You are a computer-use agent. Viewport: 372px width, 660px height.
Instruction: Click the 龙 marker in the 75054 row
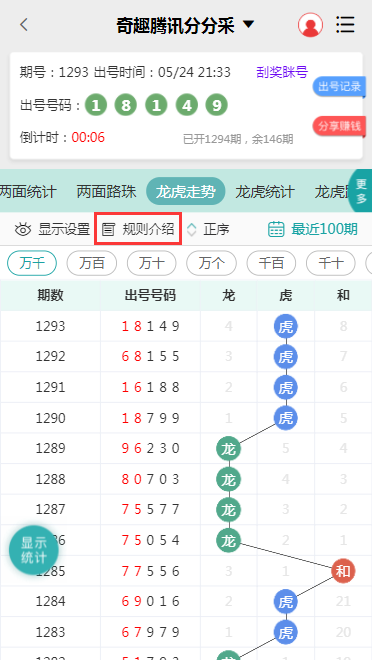229,540
